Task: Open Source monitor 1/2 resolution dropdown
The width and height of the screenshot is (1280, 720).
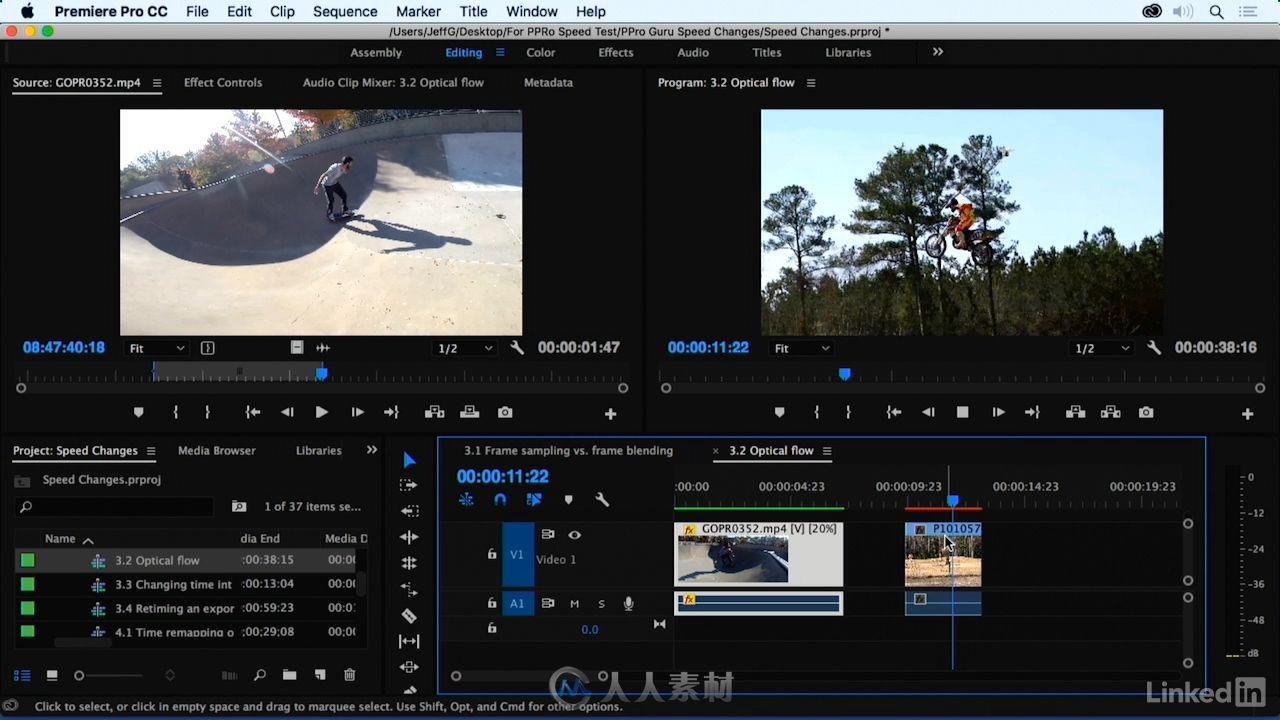Action: coord(465,348)
